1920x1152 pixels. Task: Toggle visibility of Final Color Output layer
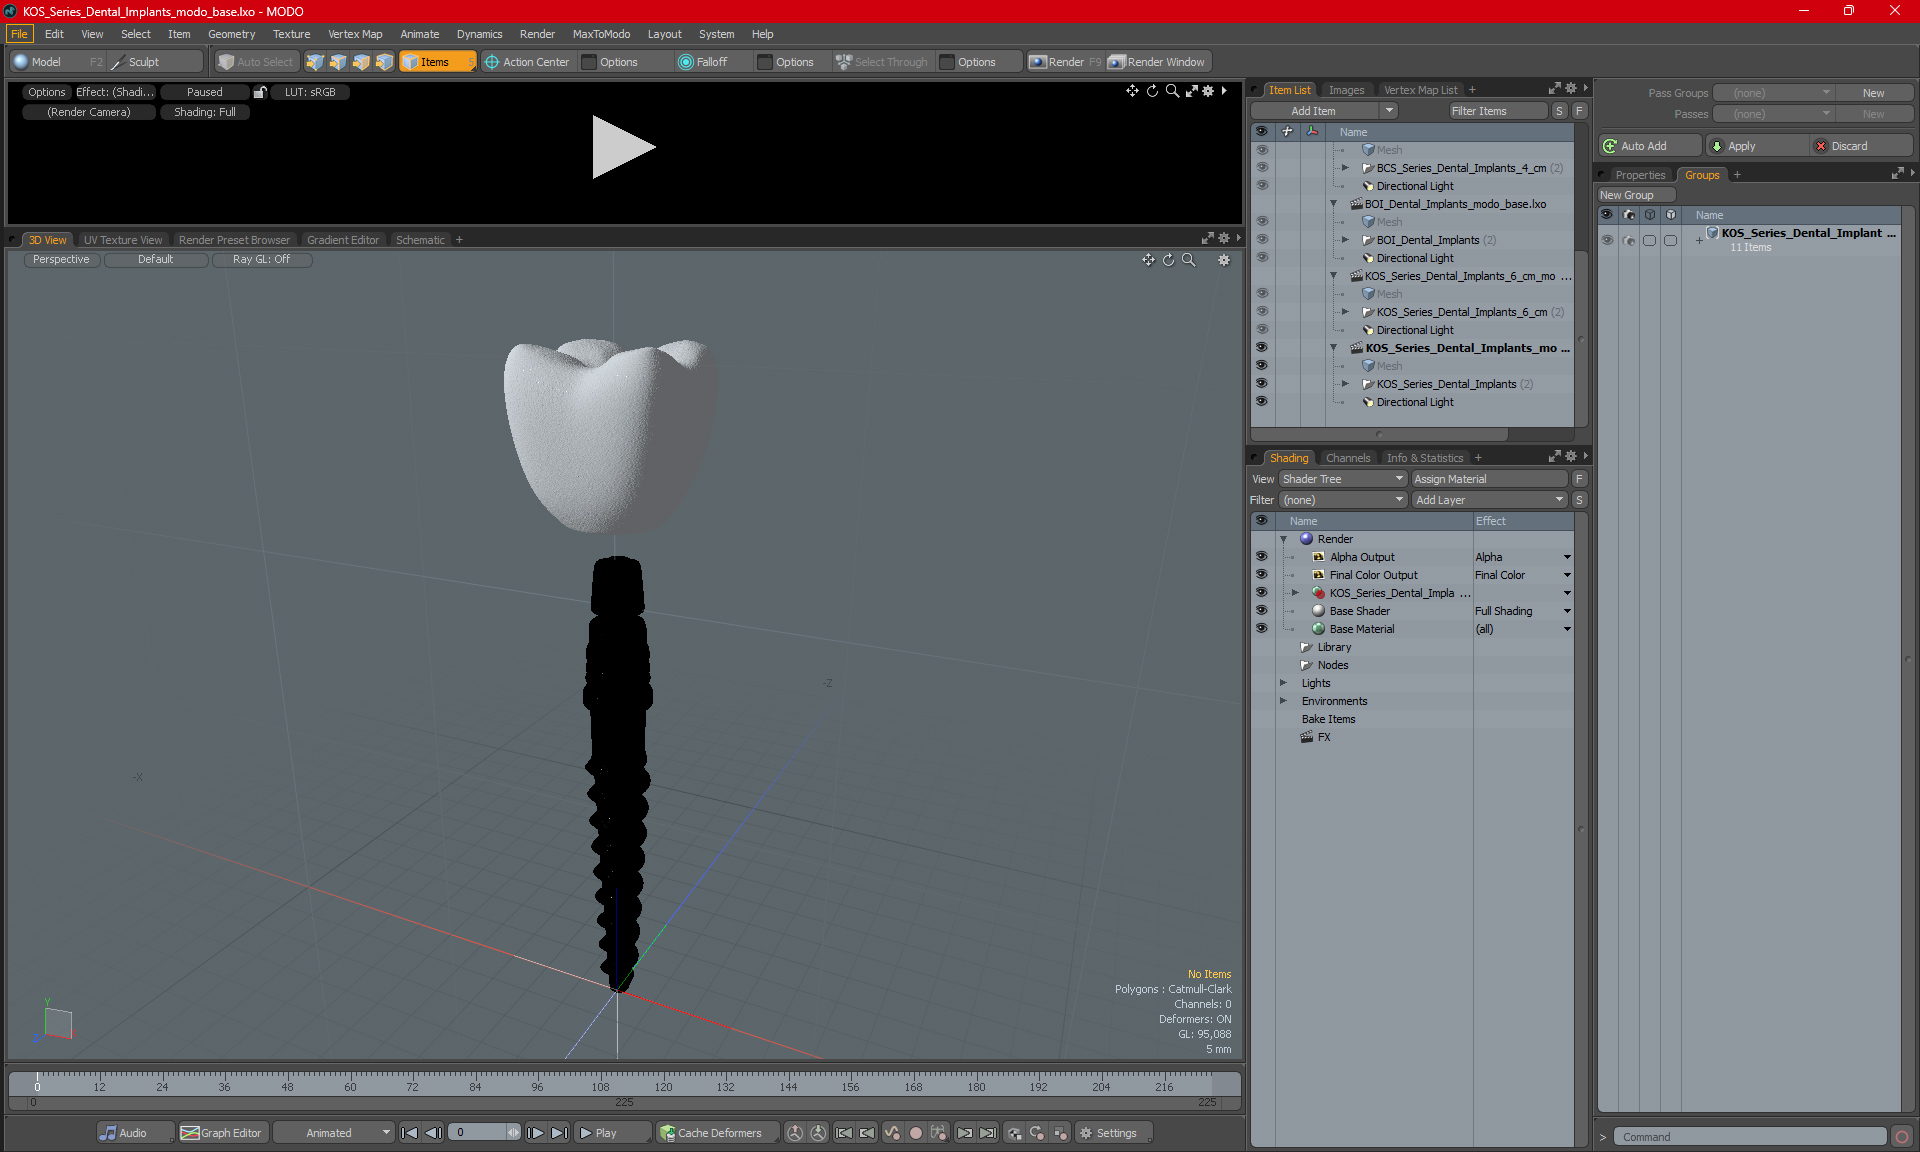pyautogui.click(x=1261, y=575)
